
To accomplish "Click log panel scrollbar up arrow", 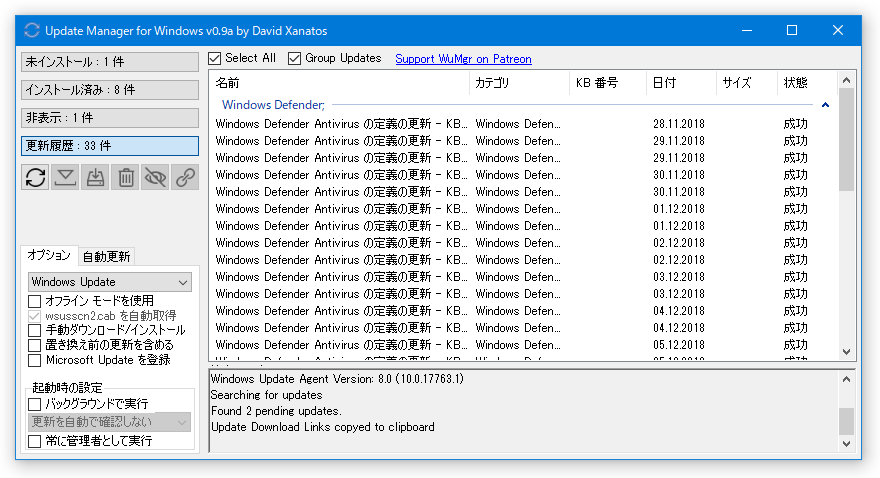I will coord(846,379).
